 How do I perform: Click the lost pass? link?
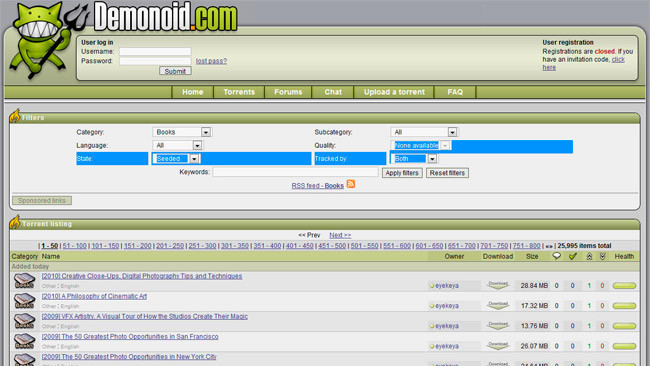coord(211,61)
